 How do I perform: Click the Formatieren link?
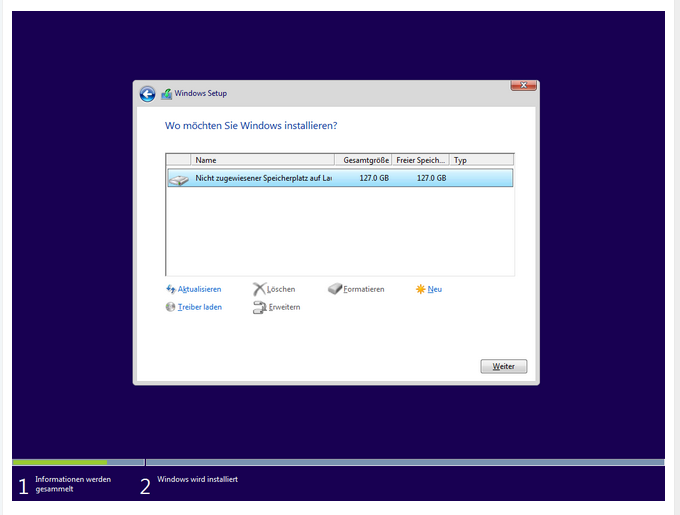point(364,289)
